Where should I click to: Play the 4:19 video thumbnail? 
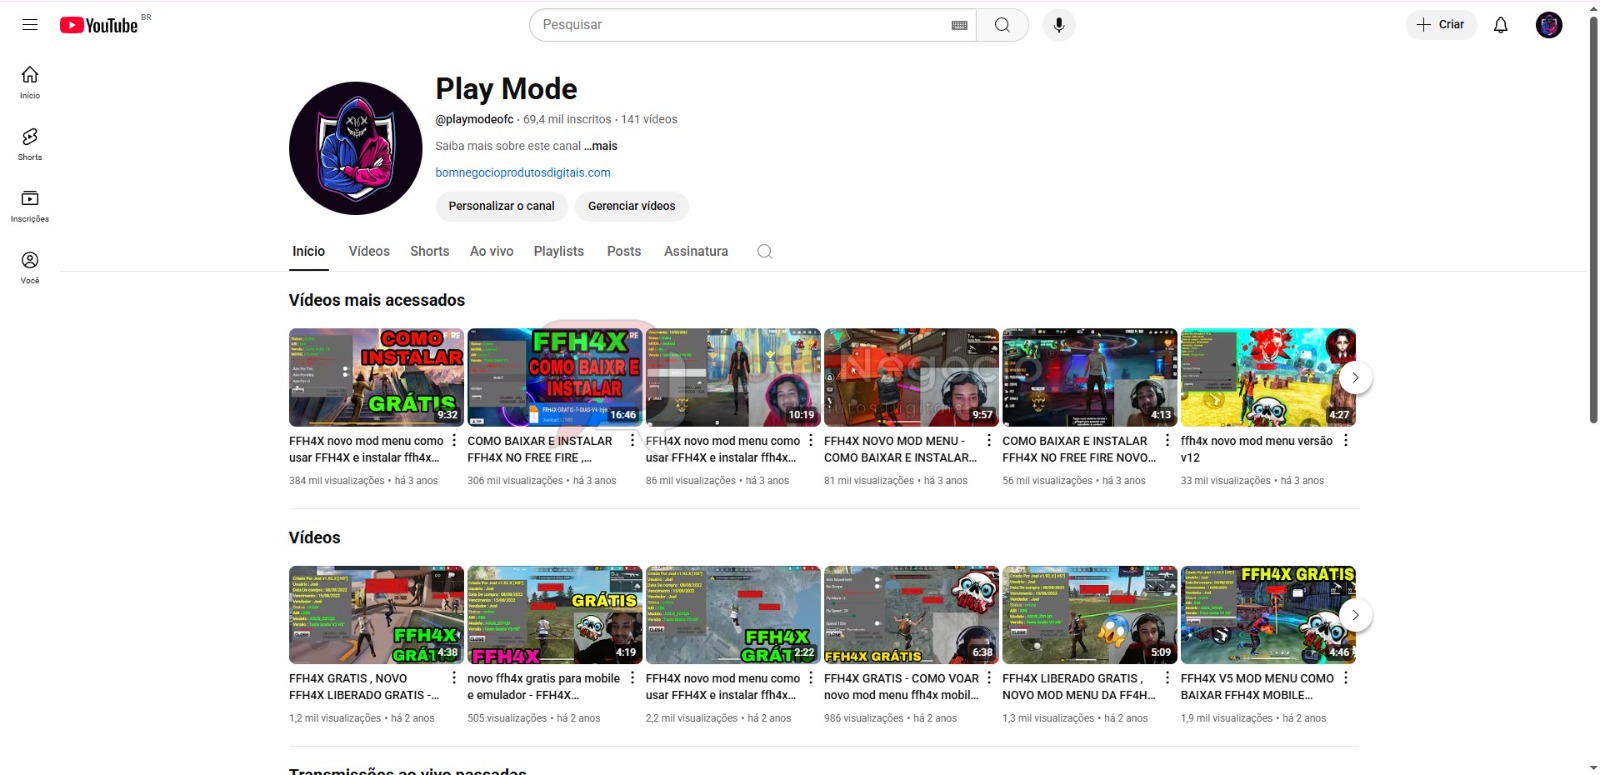coord(555,615)
